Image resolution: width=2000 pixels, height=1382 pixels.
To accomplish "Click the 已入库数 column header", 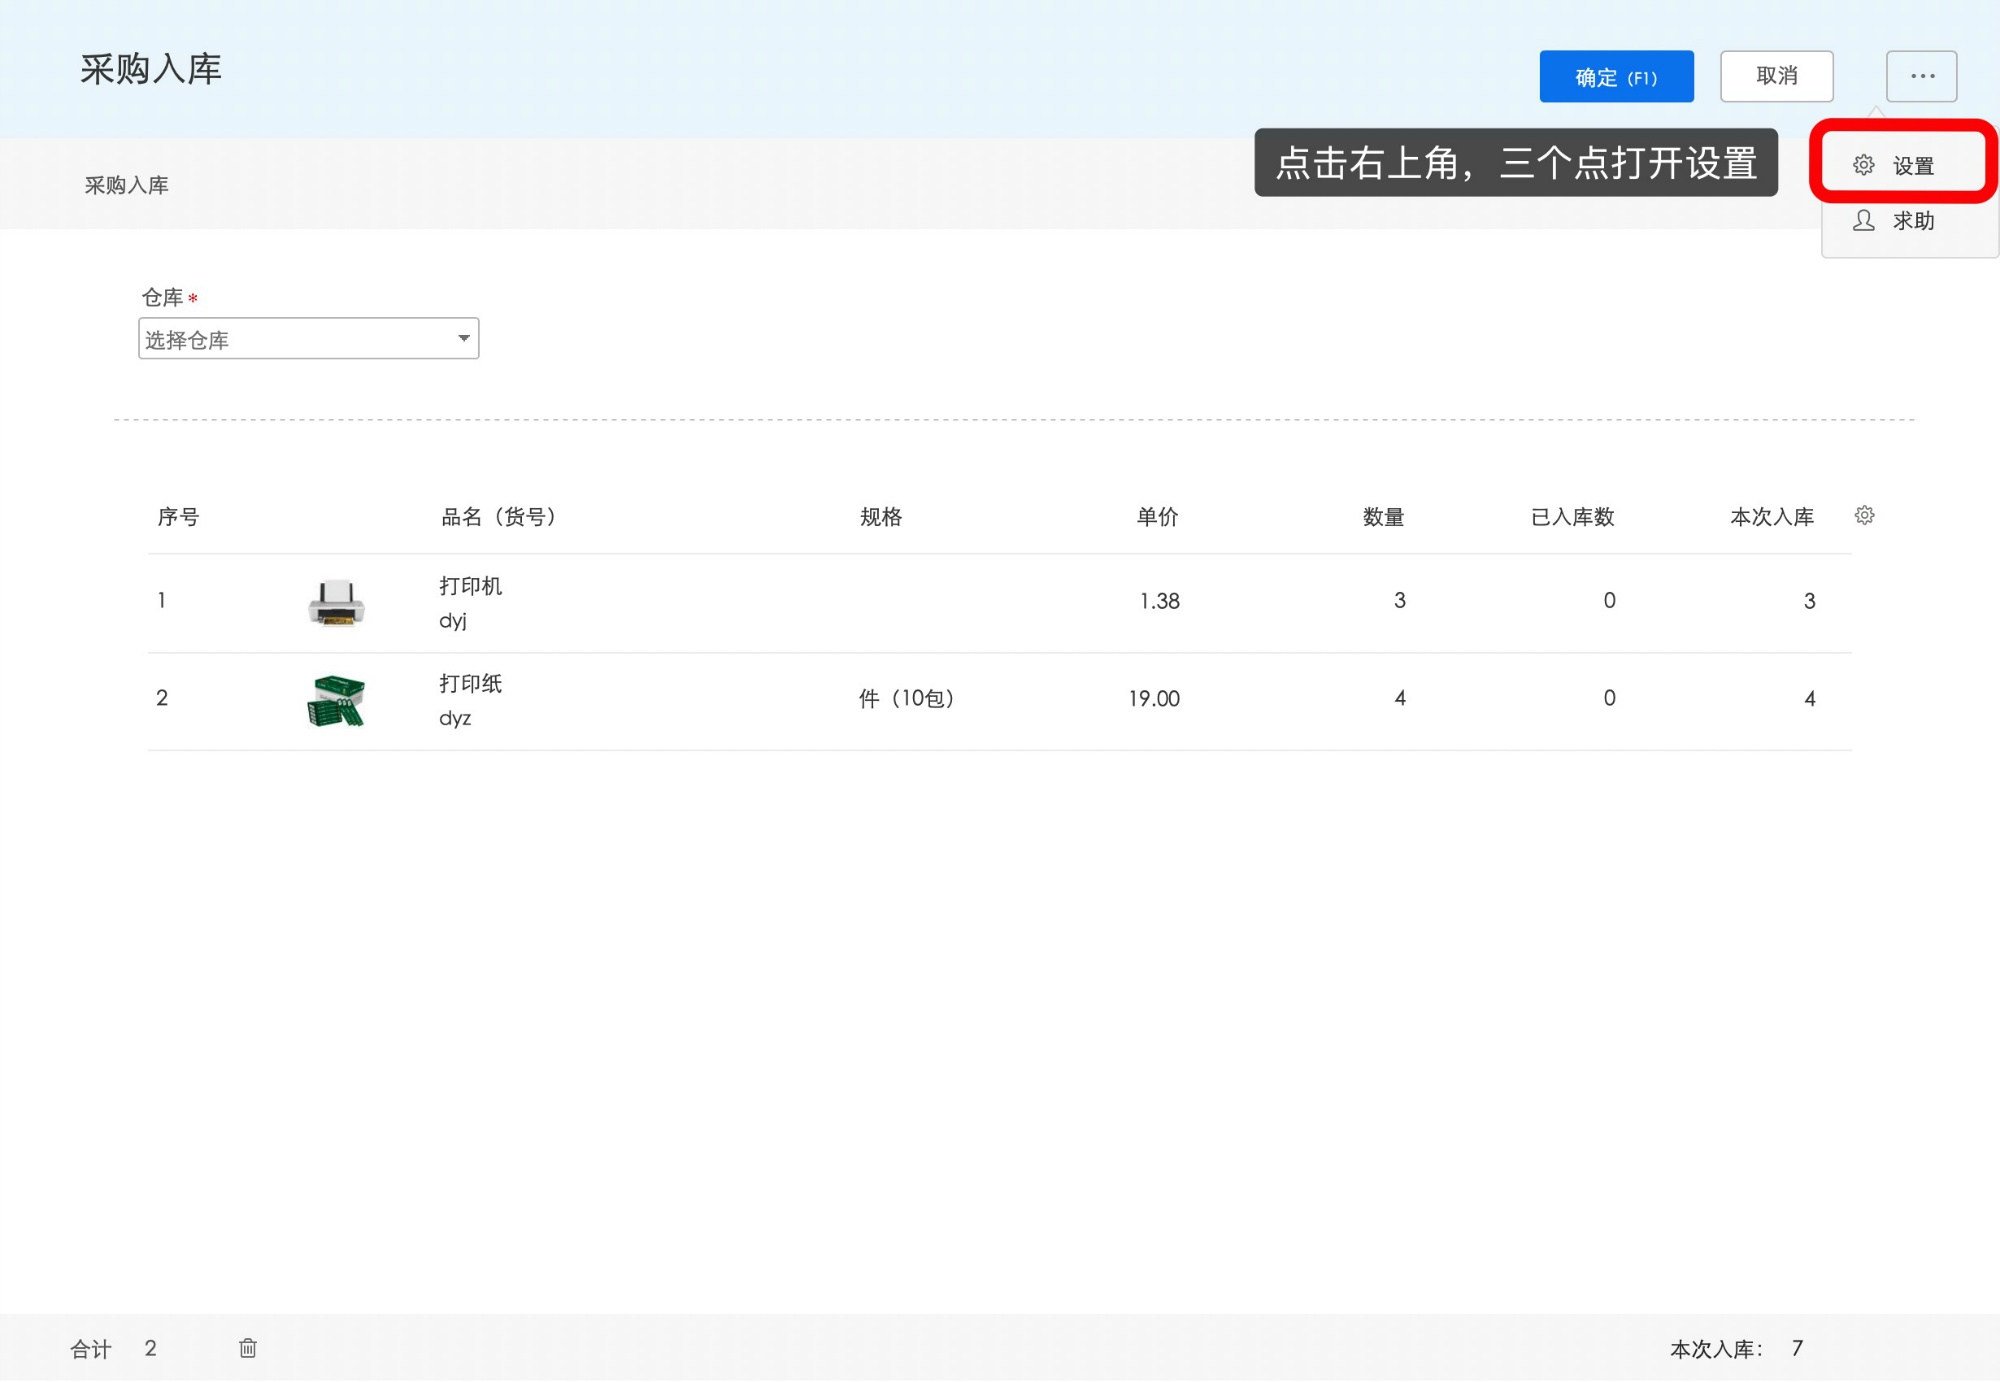I will point(1573,517).
